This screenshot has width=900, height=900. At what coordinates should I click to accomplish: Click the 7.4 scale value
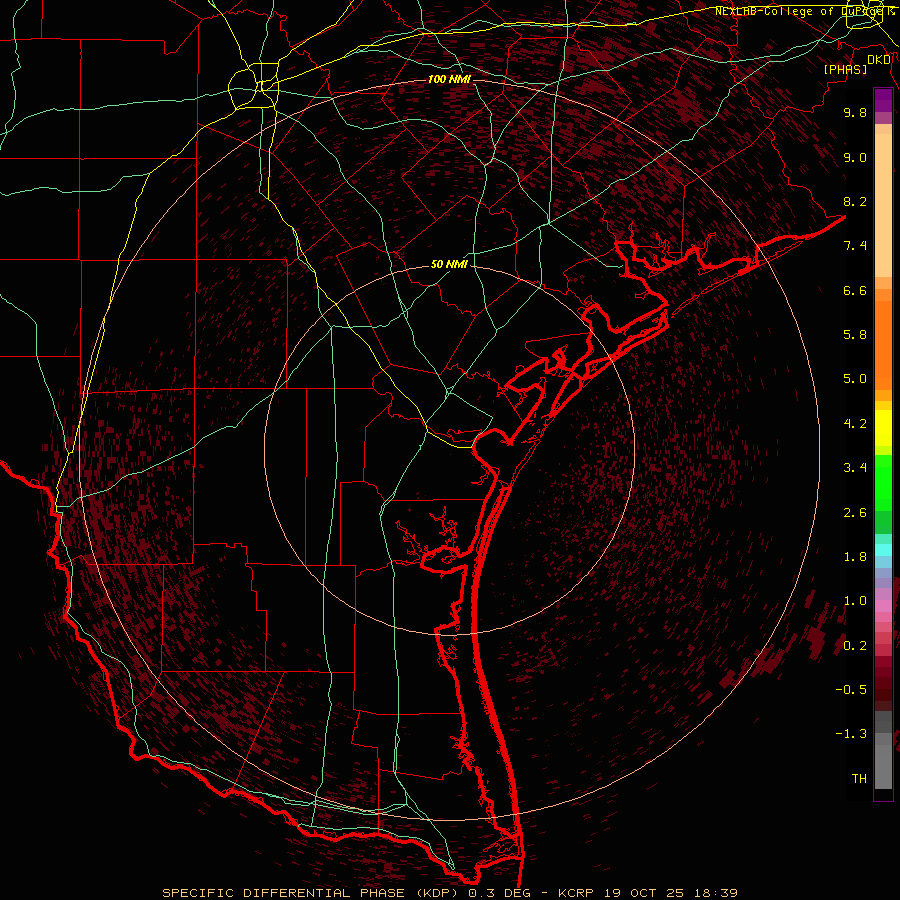[x=855, y=246]
